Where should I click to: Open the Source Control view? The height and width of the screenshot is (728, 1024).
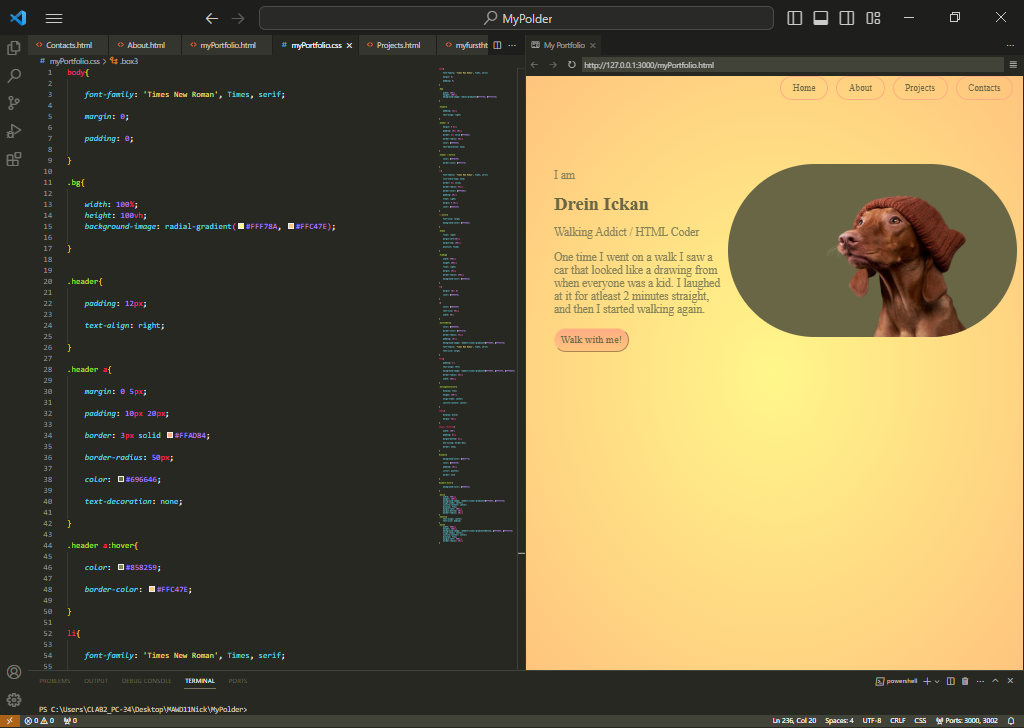point(14,102)
